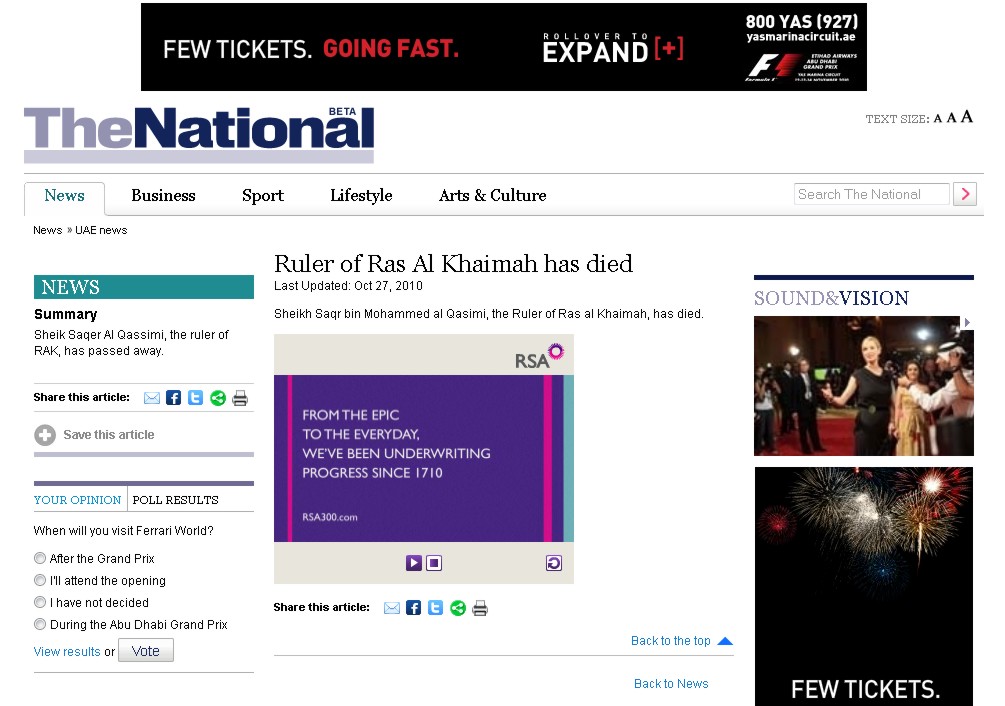This screenshot has height=706, width=1005.
Task: Click 'Ruler of Ras Al Khaimah has died' headline
Action: [x=453, y=264]
